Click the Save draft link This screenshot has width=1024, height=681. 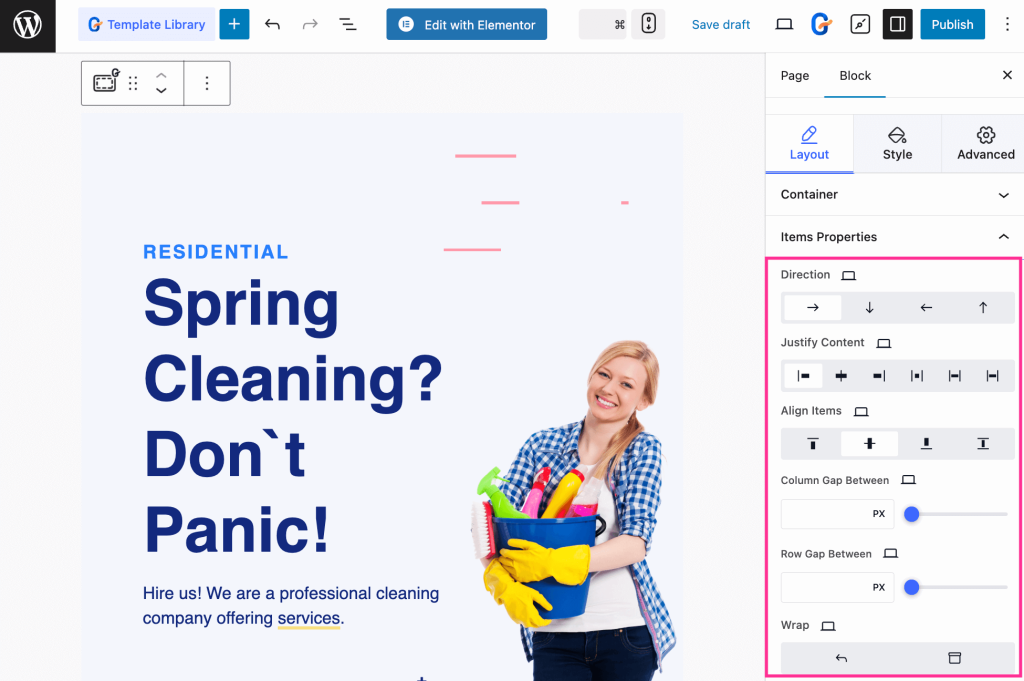tap(721, 24)
